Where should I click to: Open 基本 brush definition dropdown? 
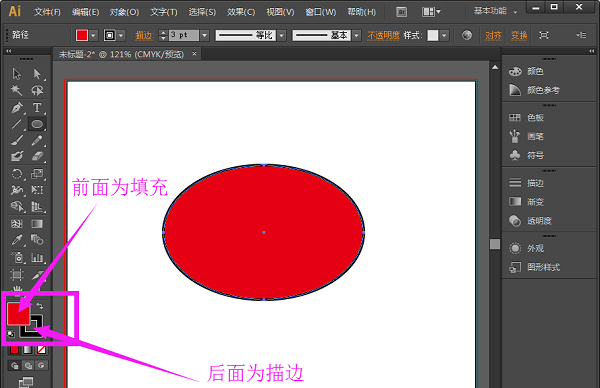pyautogui.click(x=357, y=36)
